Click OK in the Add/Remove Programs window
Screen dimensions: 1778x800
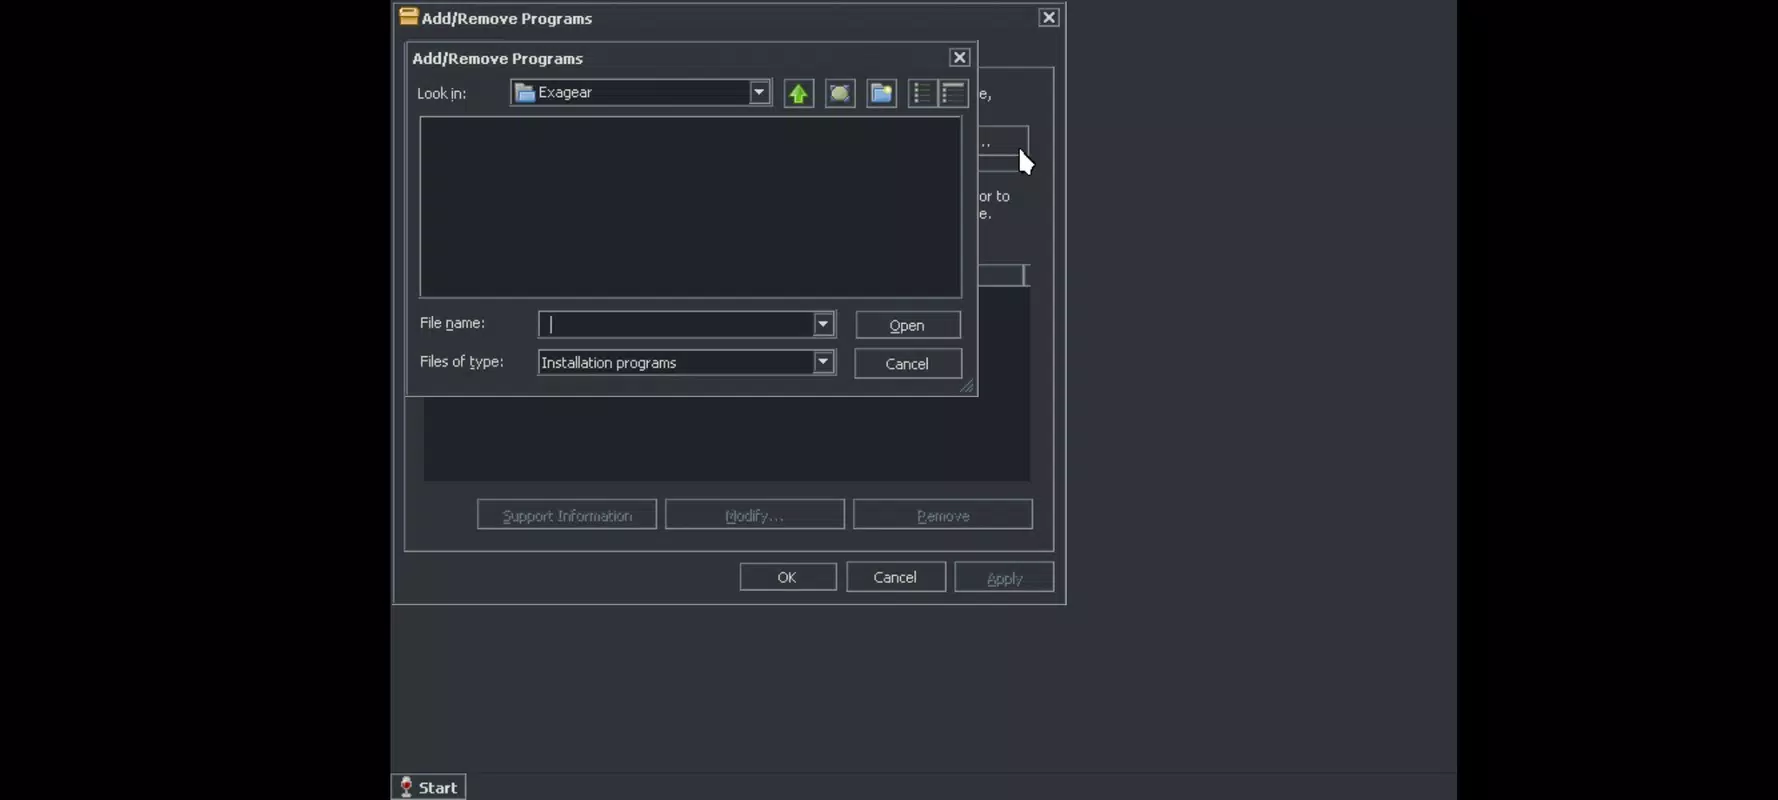(787, 577)
